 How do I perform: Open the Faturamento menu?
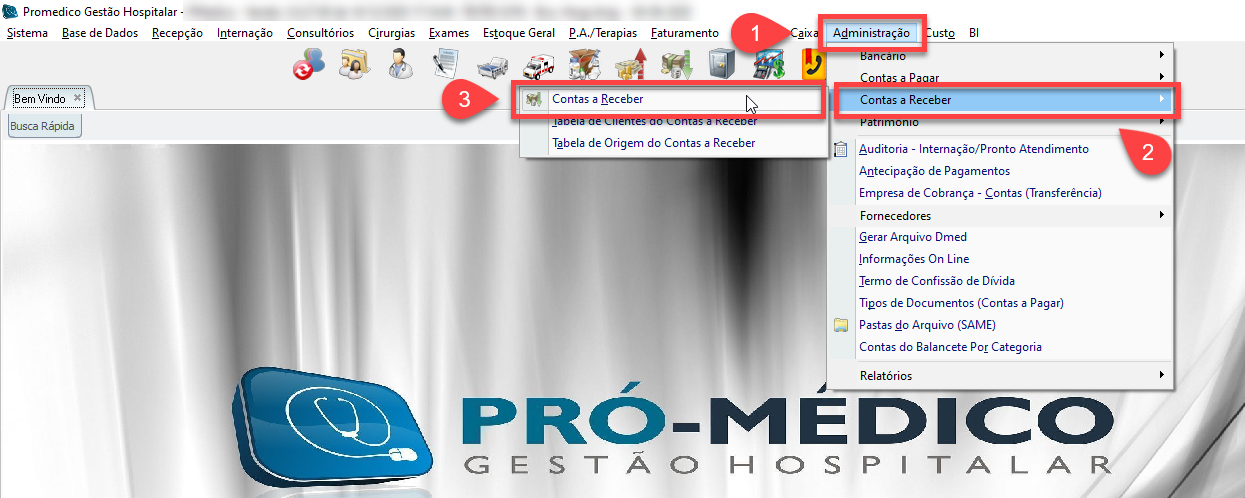tap(684, 33)
